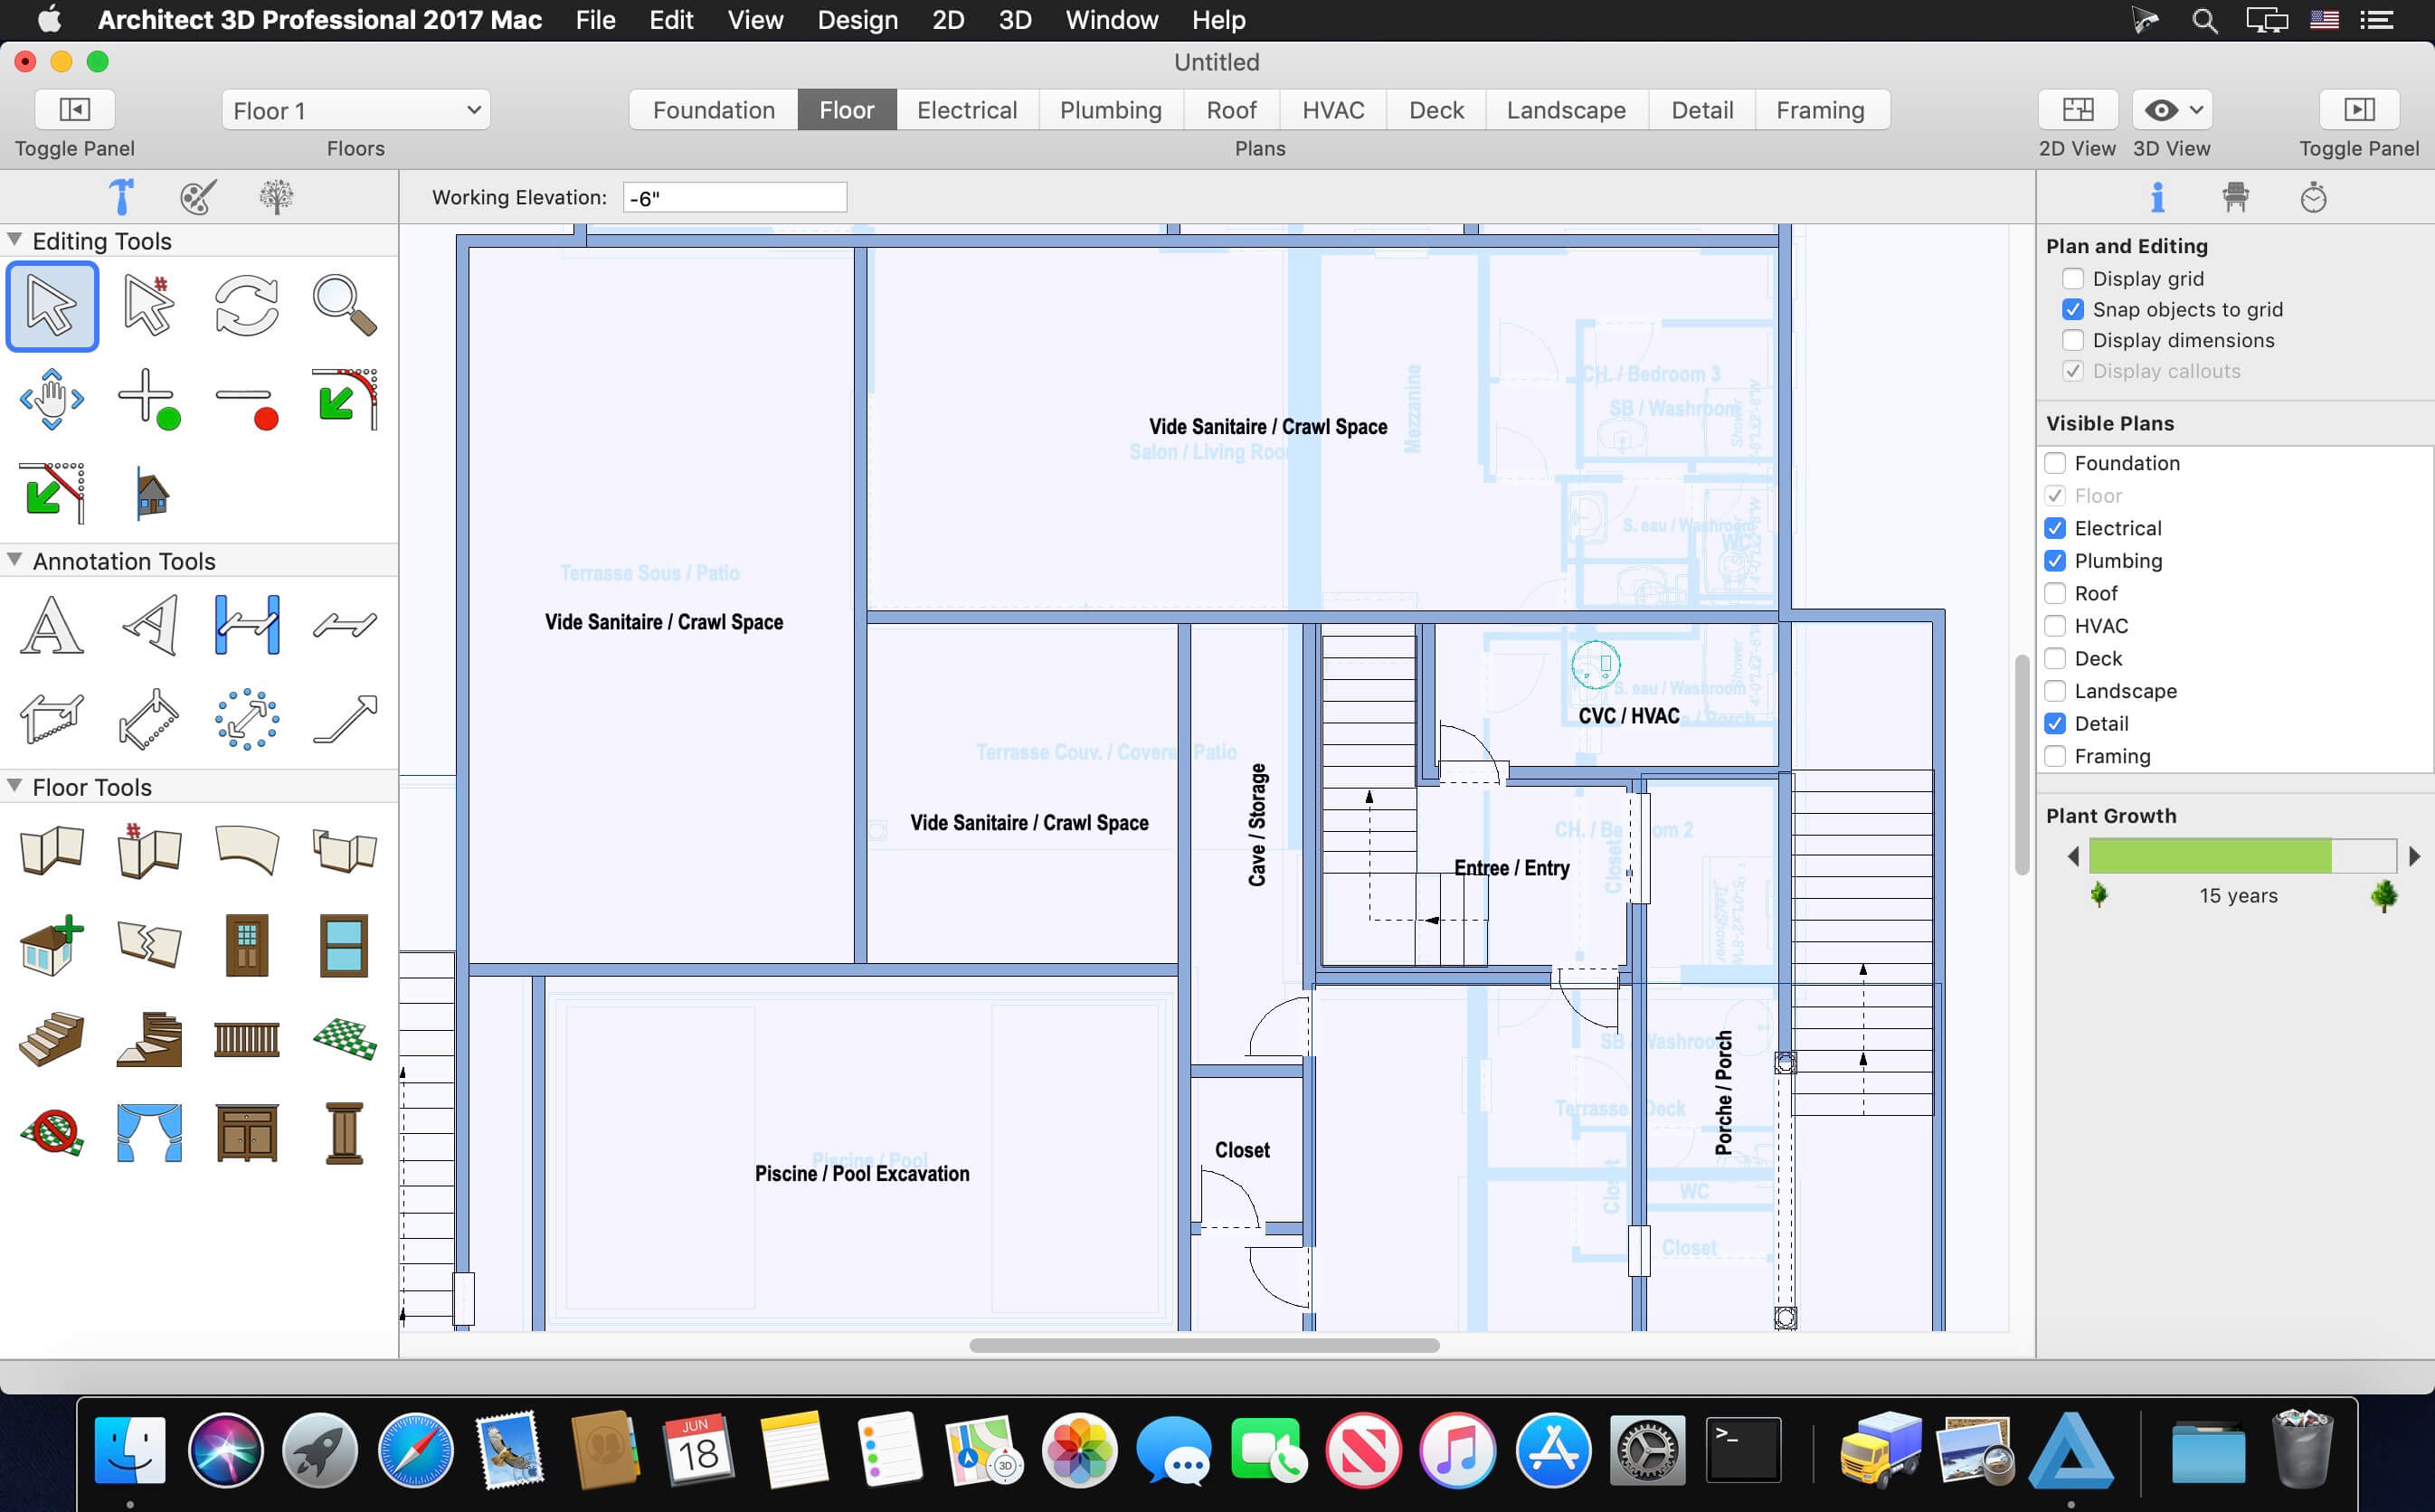Choose the straight staircase tool

[x=52, y=1039]
